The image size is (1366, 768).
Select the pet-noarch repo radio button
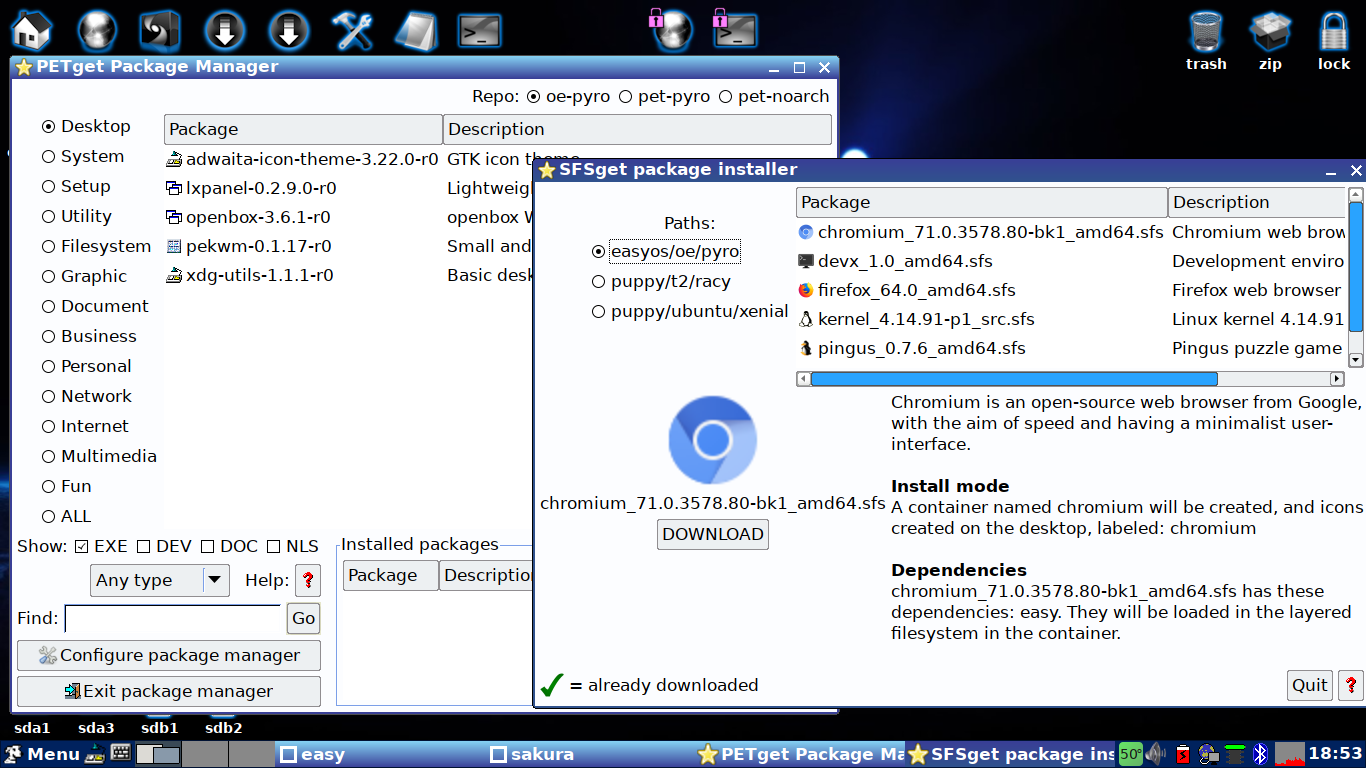coord(727,97)
